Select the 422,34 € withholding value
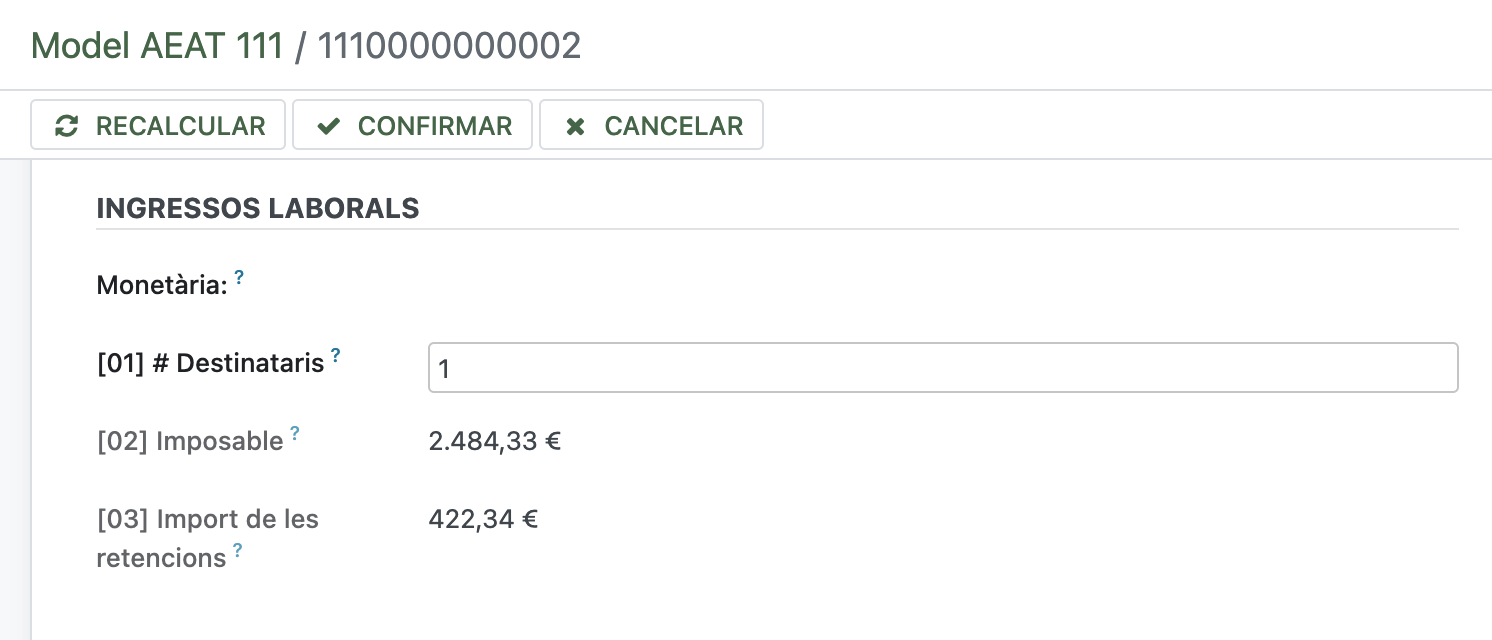Viewport: 1492px width, 640px height. [483, 519]
